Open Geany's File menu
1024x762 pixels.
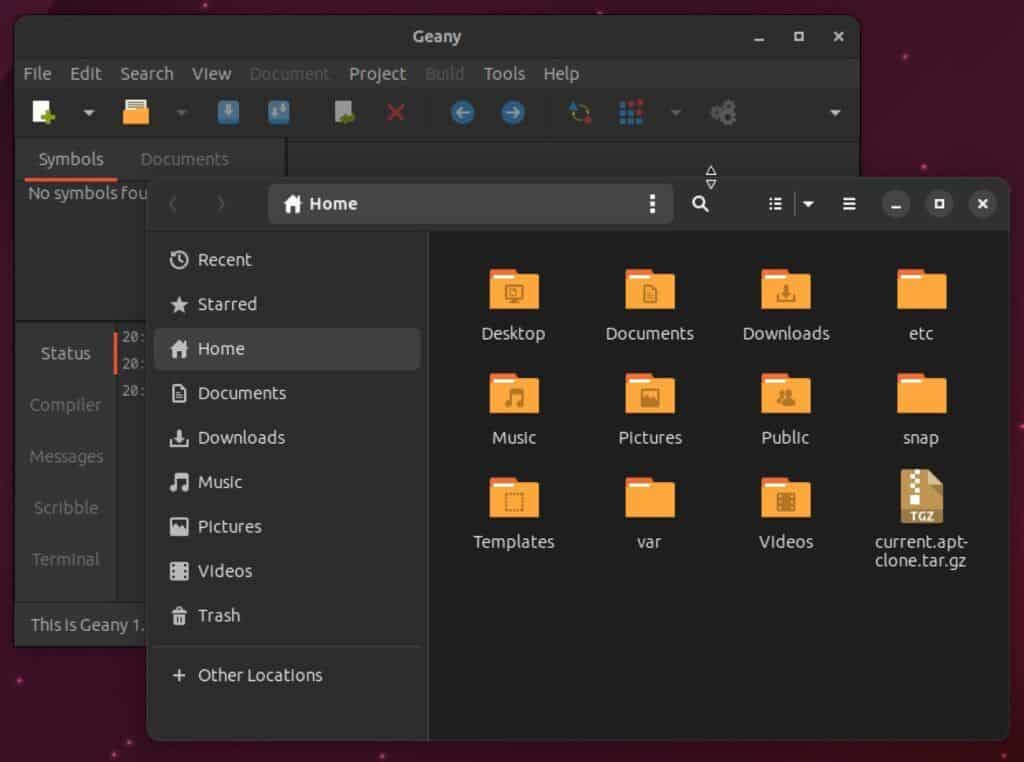click(x=37, y=74)
